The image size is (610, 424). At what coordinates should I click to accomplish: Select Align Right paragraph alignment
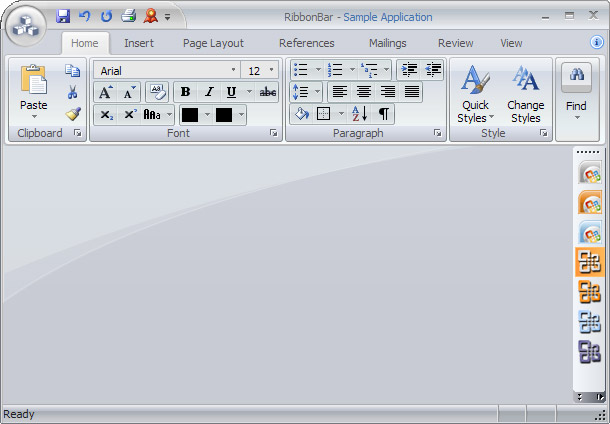point(387,92)
